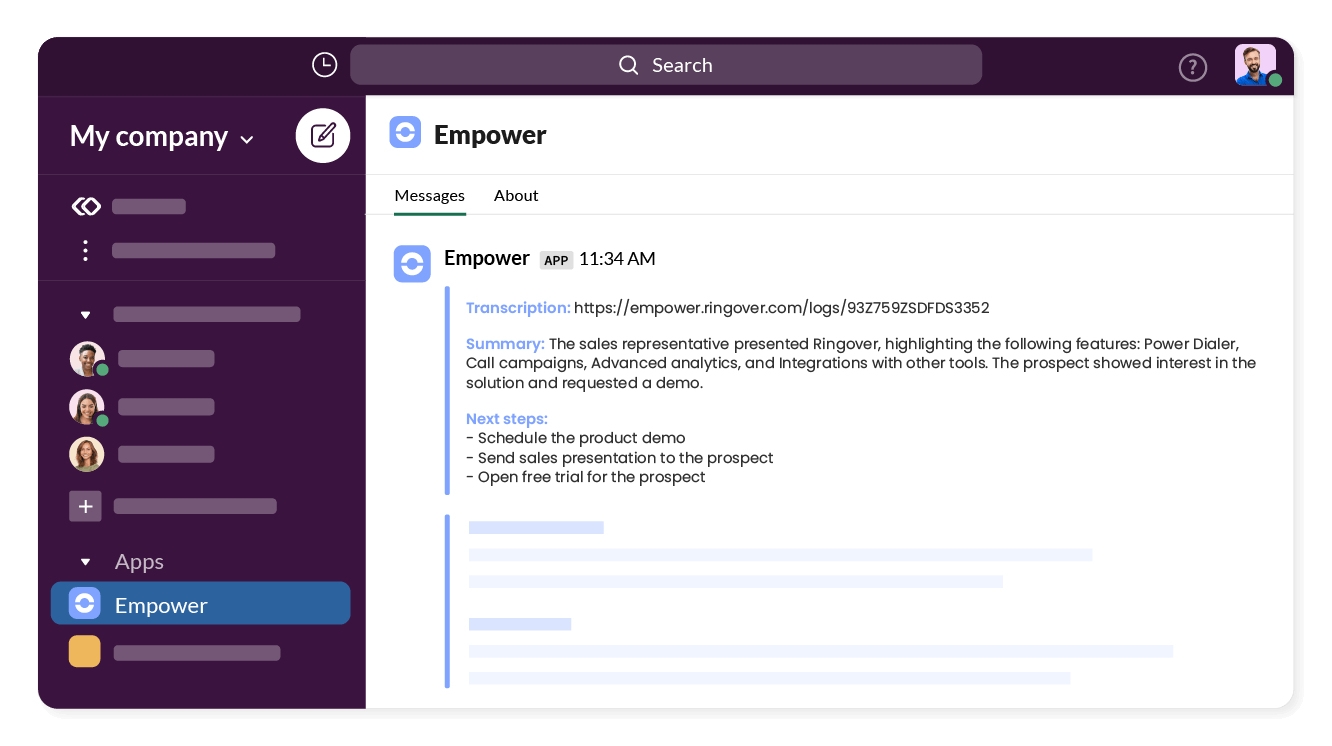Select the orange app icon below Empower

click(x=85, y=651)
